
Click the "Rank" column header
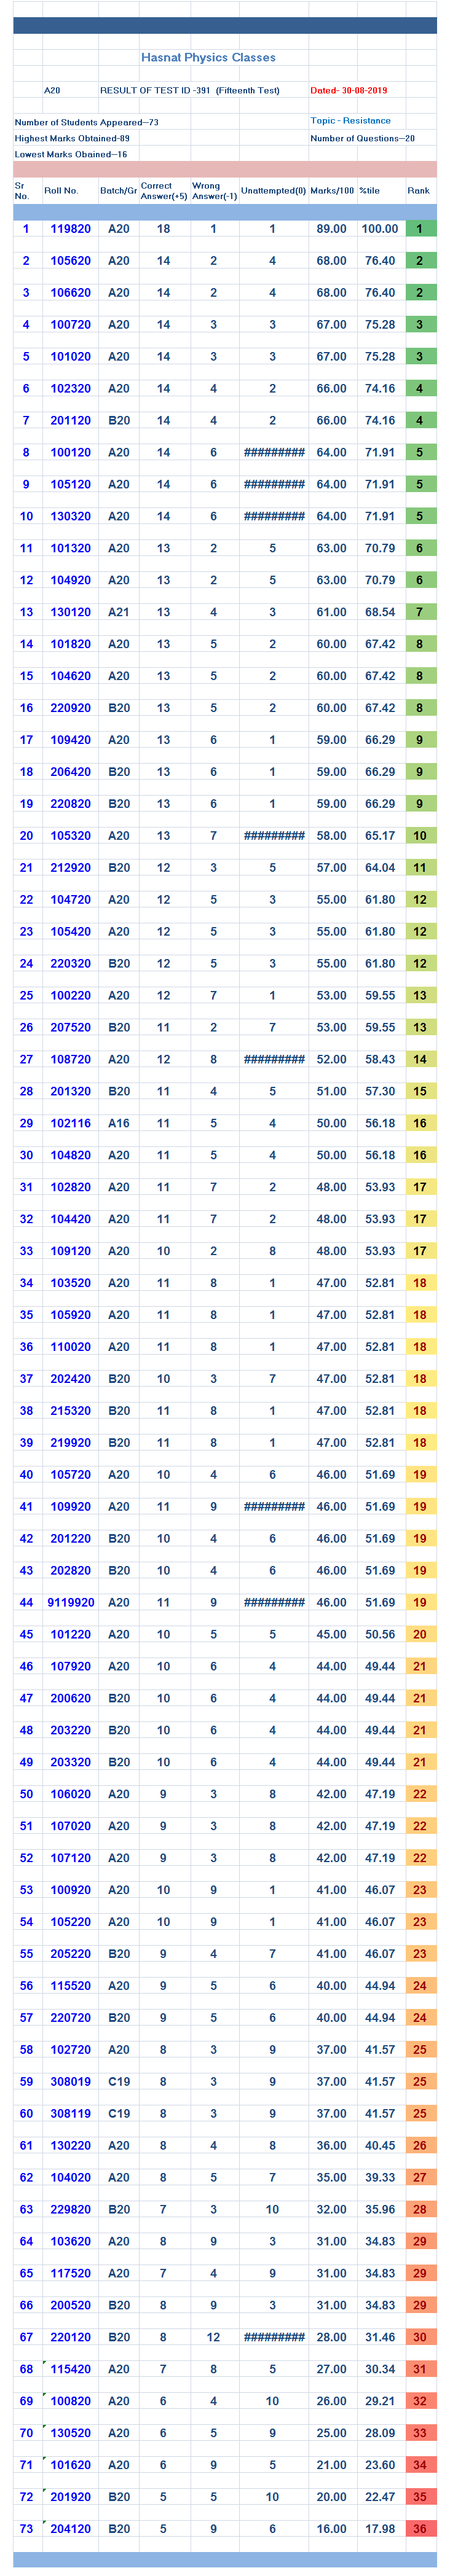[x=418, y=191]
